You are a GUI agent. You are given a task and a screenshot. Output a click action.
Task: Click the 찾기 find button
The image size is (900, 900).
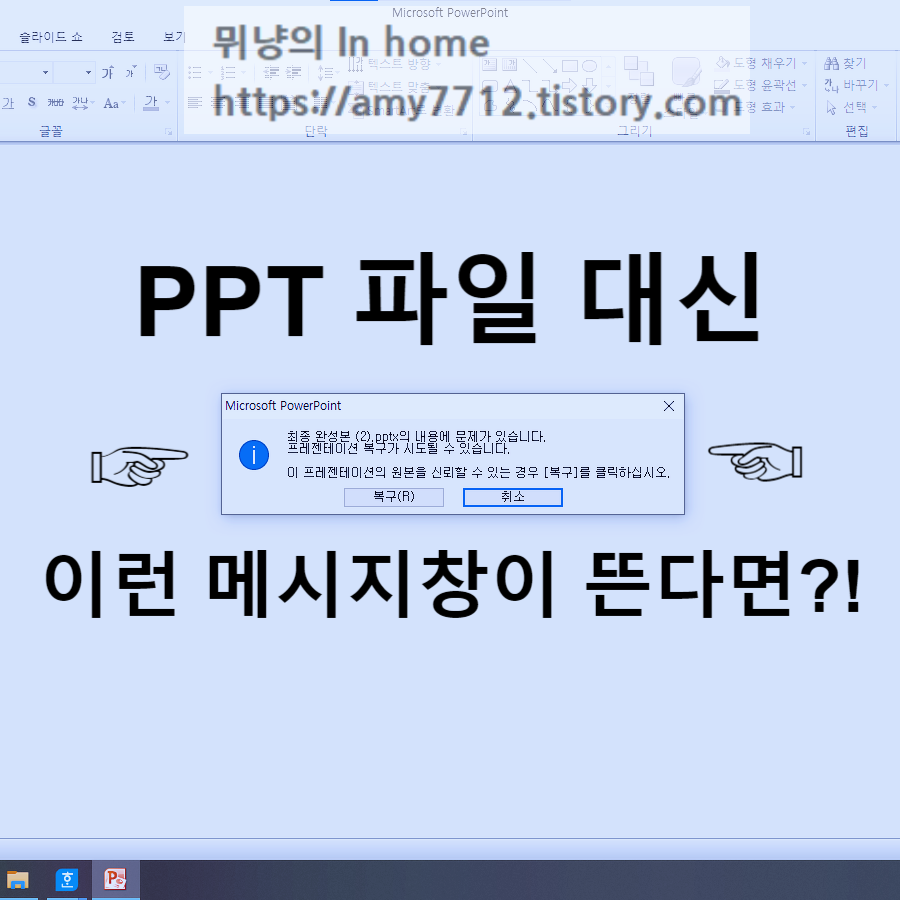(845, 63)
